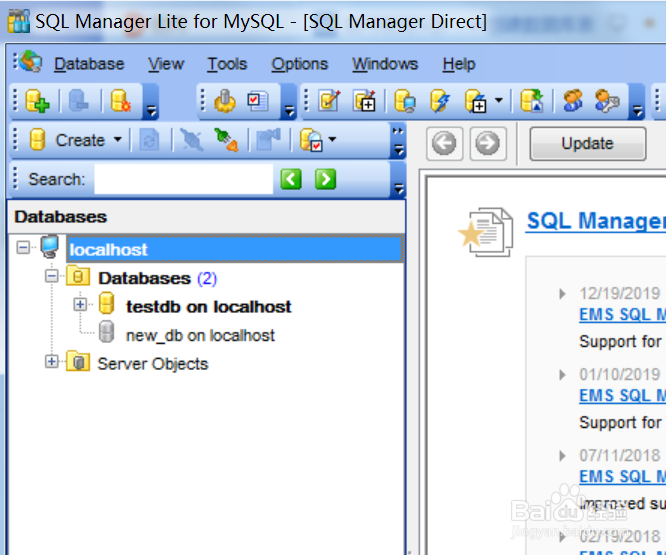Open the checklist options icon in toolbar
This screenshot has height=555, width=666.
pyautogui.click(x=258, y=101)
